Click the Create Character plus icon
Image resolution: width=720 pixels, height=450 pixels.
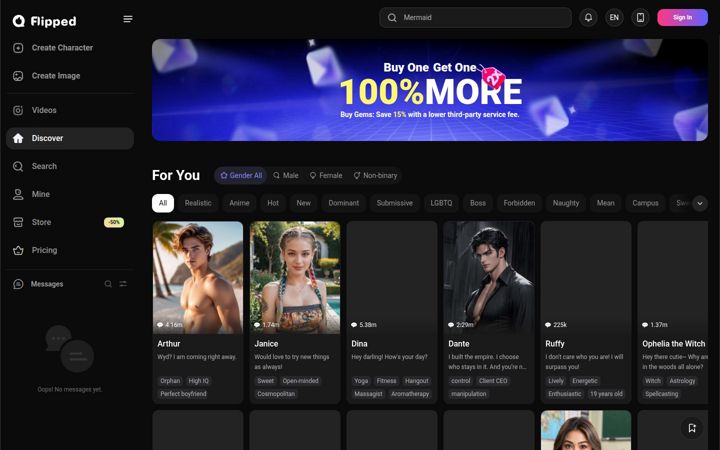tap(18, 48)
